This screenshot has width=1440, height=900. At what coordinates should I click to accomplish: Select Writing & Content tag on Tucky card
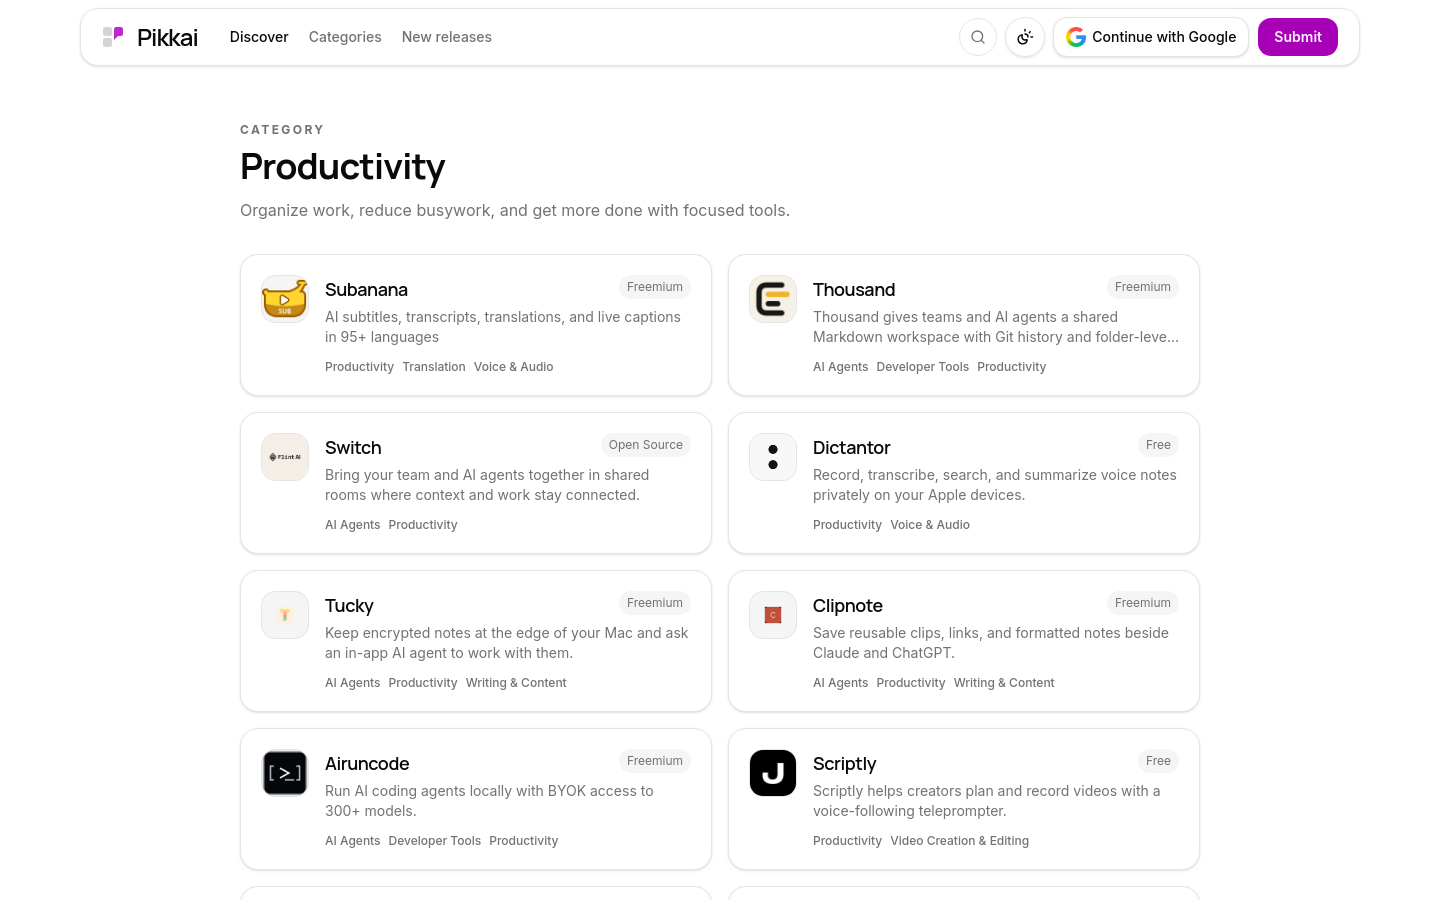516,683
